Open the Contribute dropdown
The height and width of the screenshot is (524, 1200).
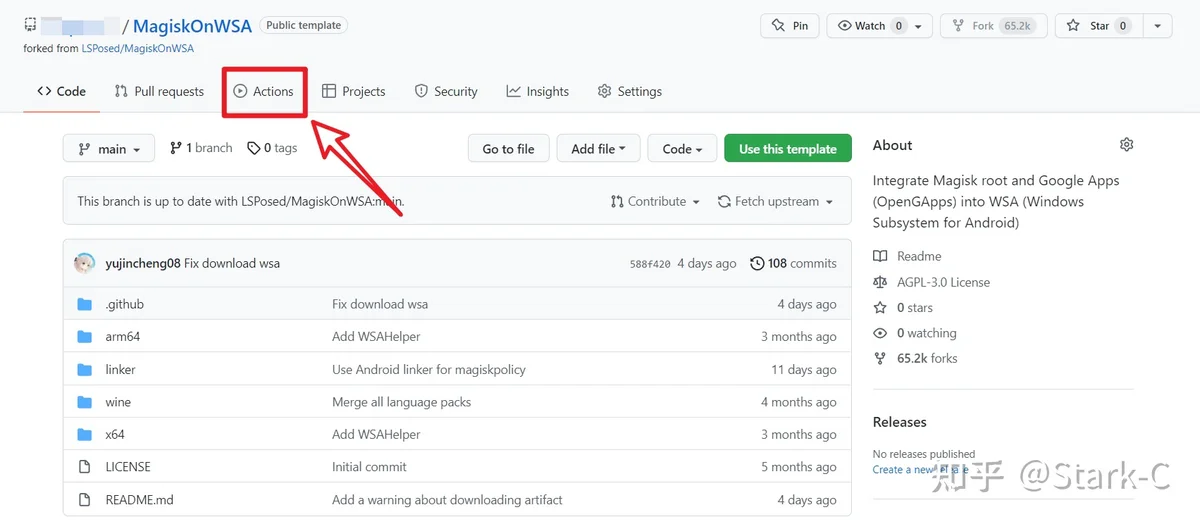(655, 201)
